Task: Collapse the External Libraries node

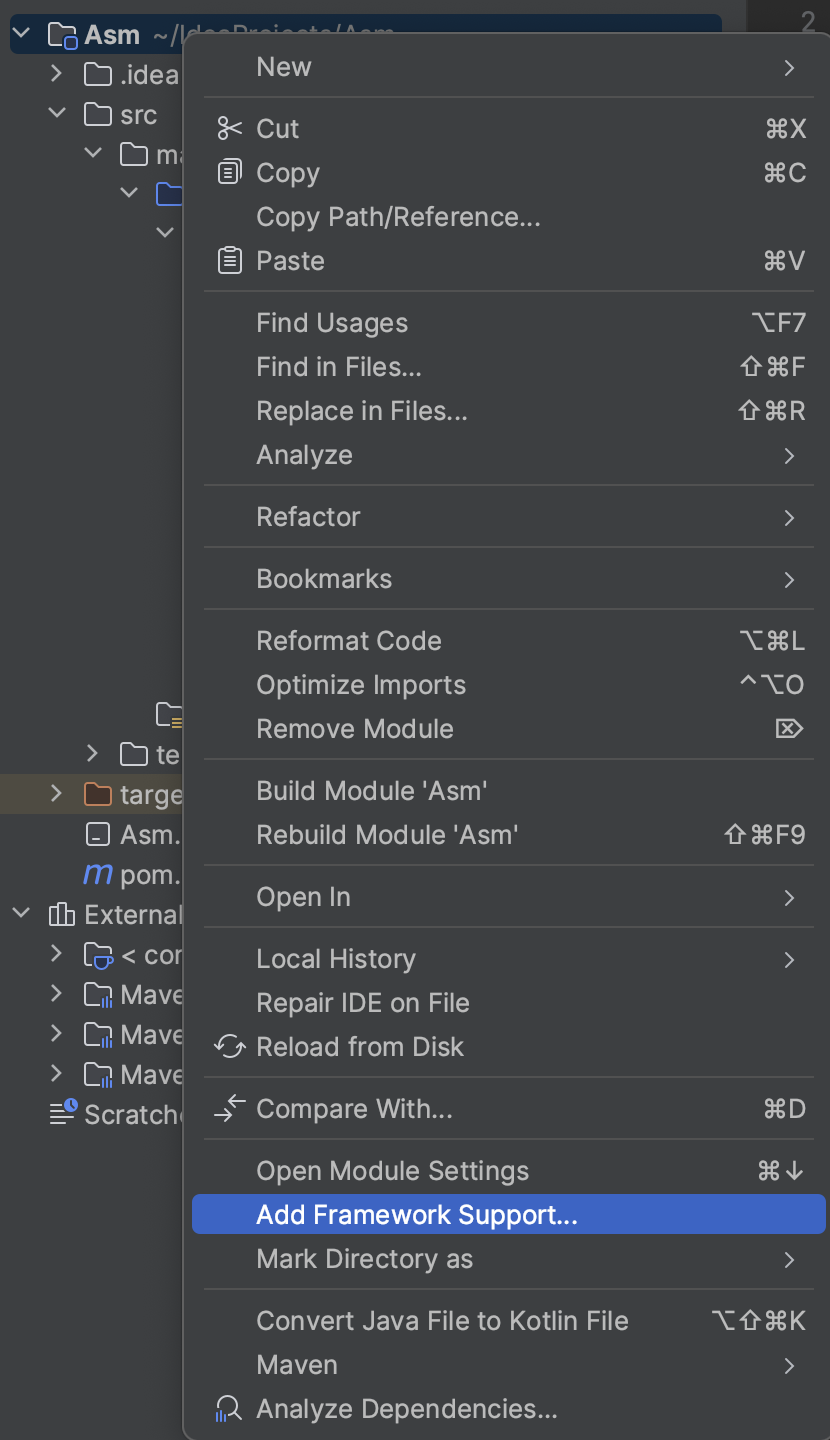Action: [21, 914]
